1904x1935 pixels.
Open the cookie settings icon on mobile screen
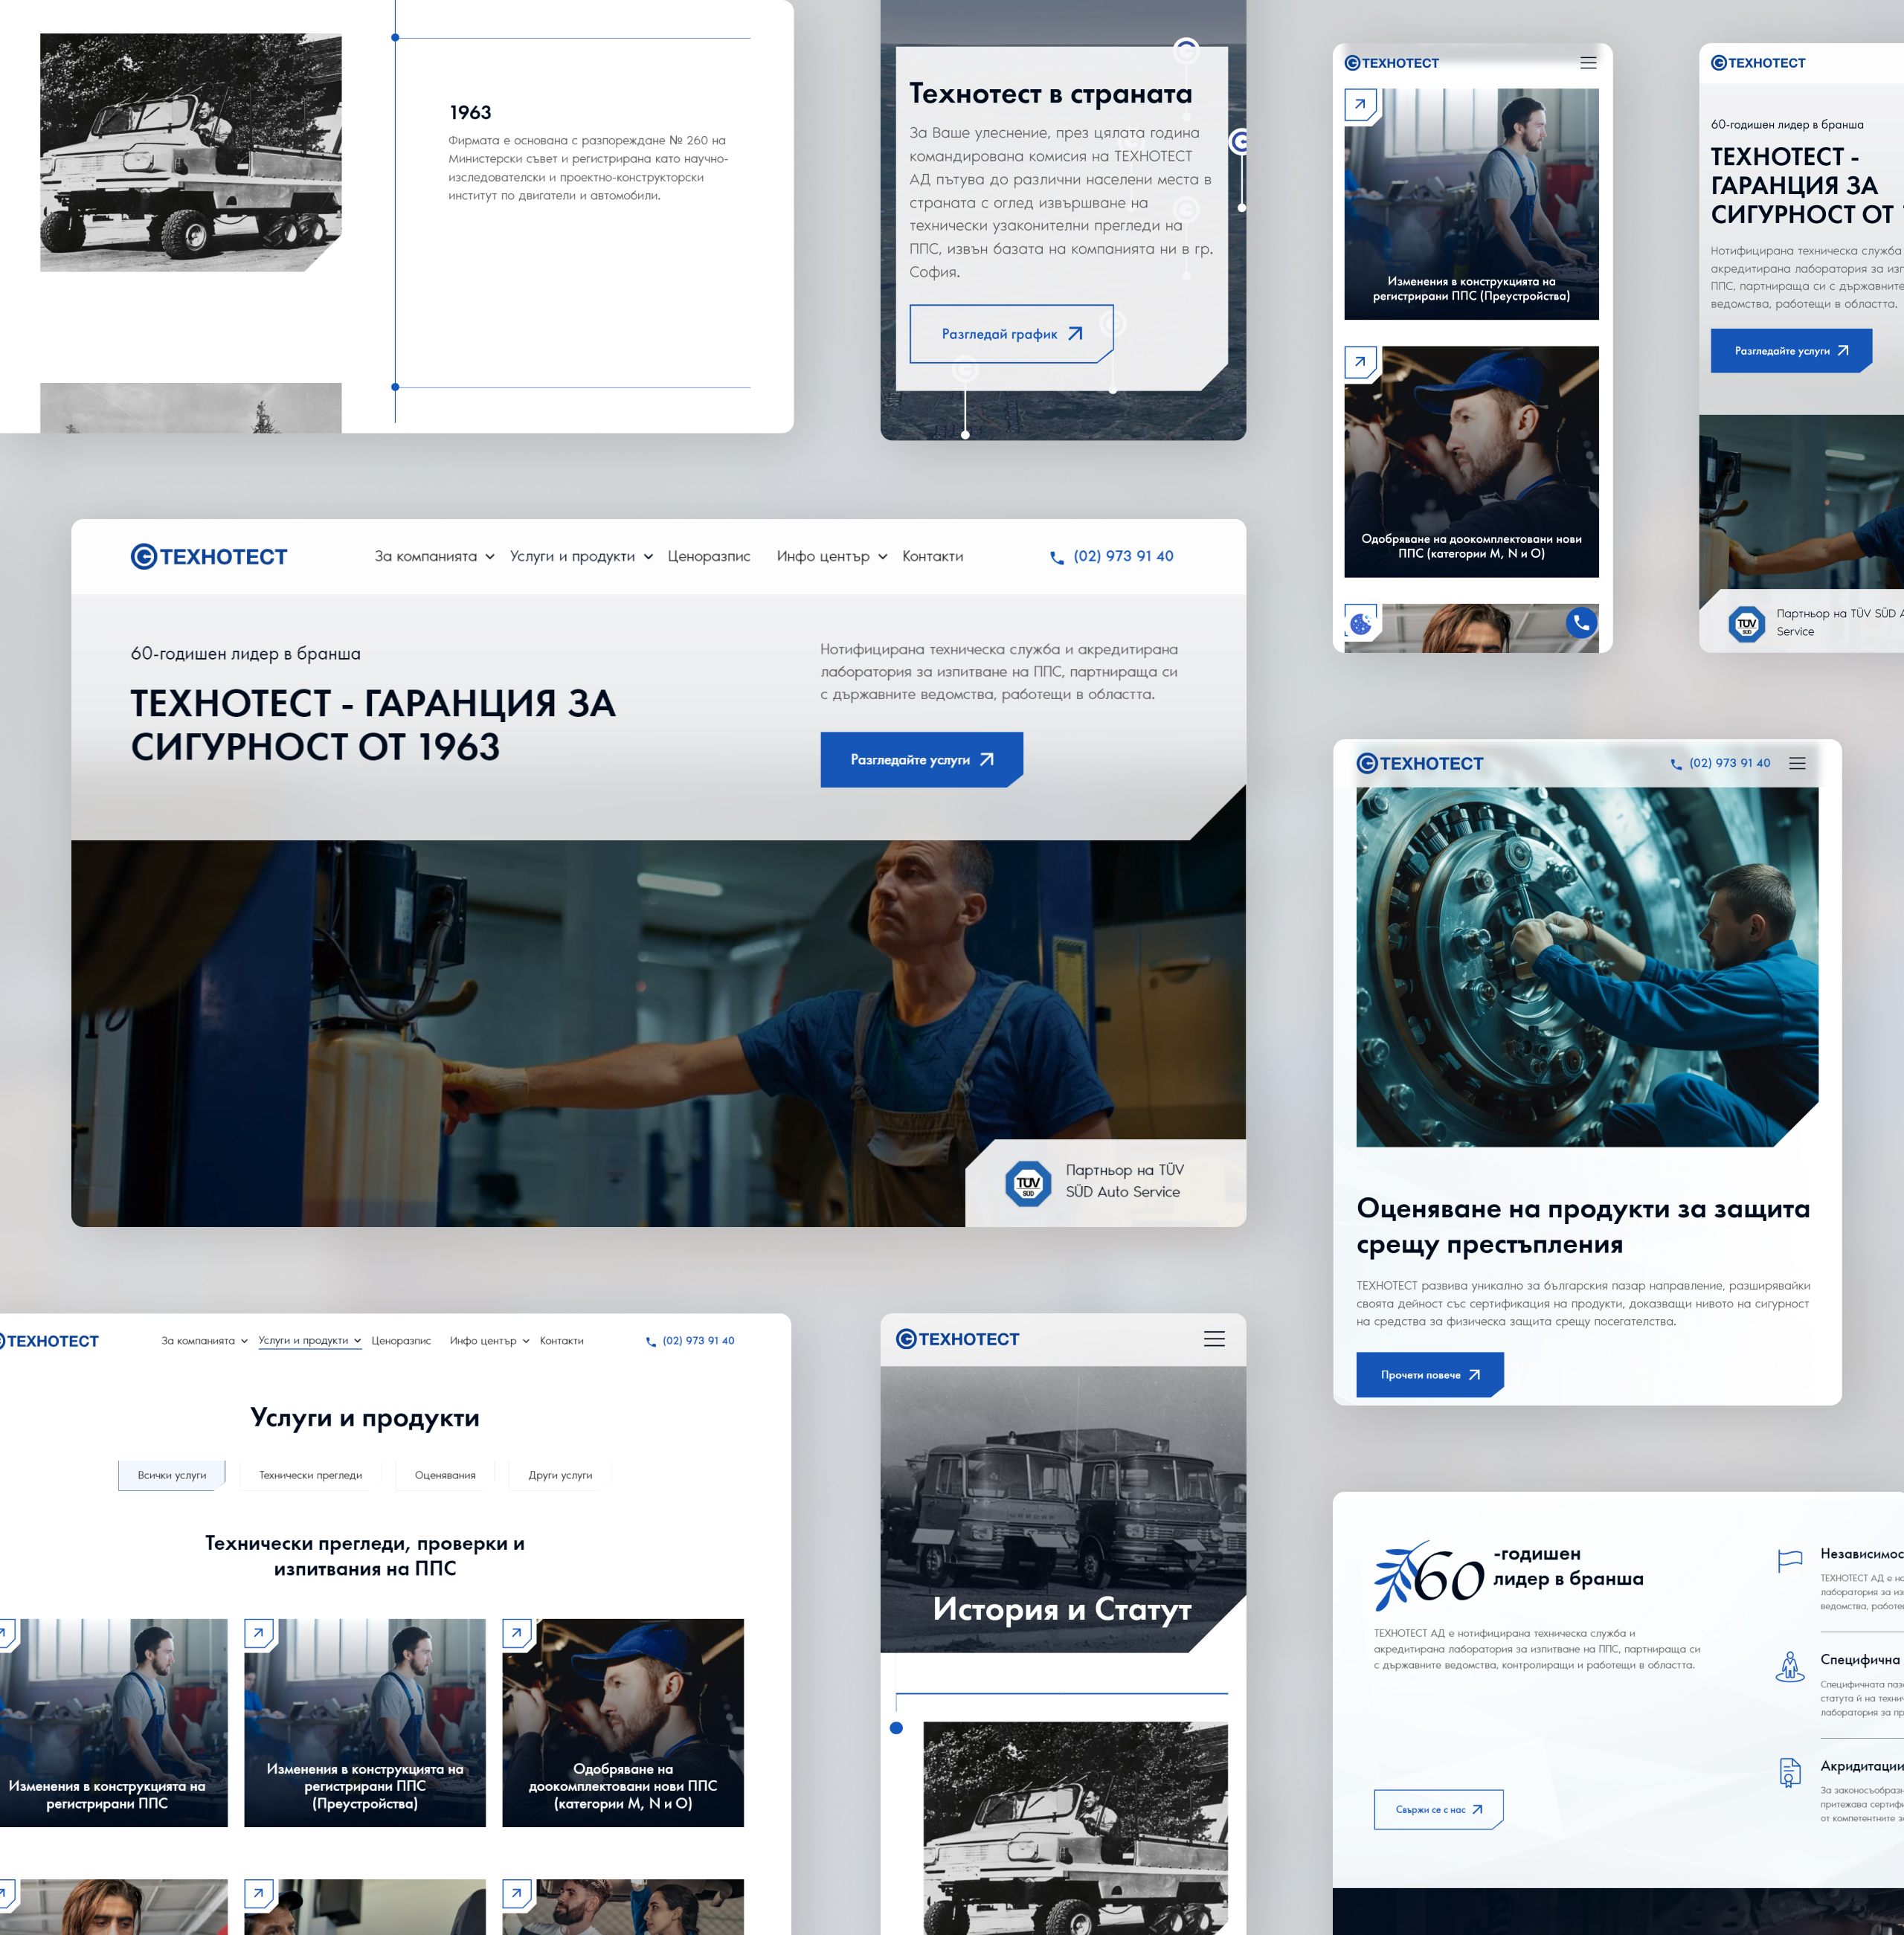click(x=1361, y=624)
